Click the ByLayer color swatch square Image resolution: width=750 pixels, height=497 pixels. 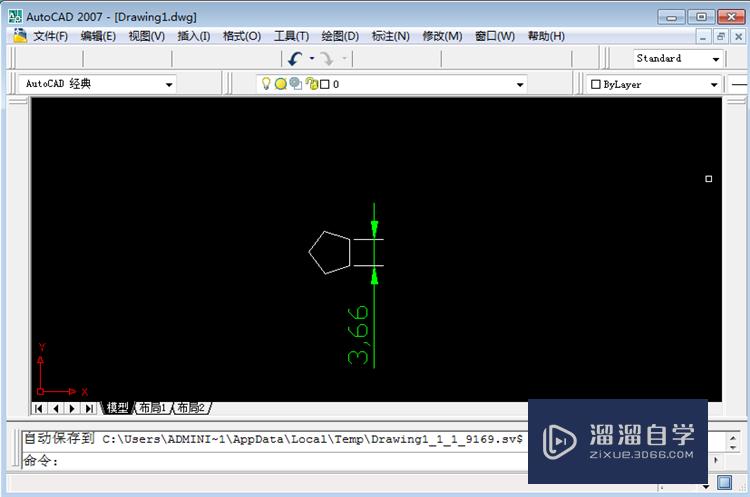[x=596, y=84]
